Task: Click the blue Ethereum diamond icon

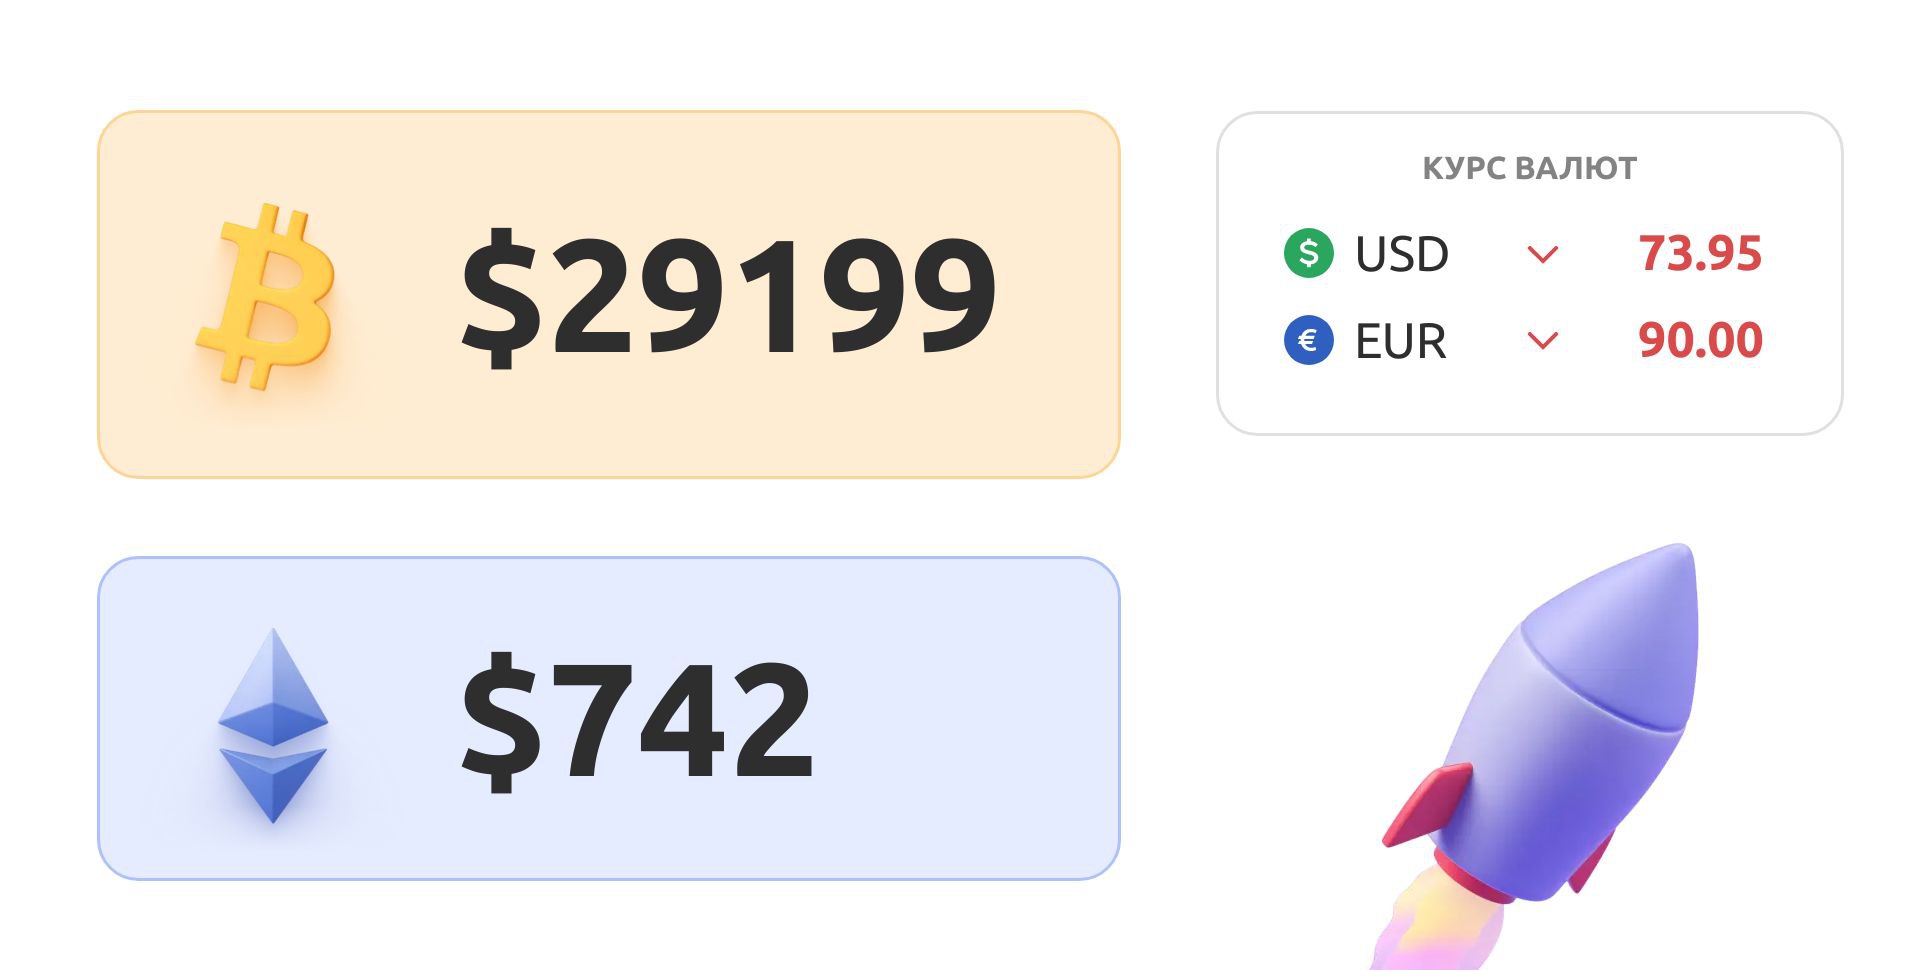Action: coord(273,724)
